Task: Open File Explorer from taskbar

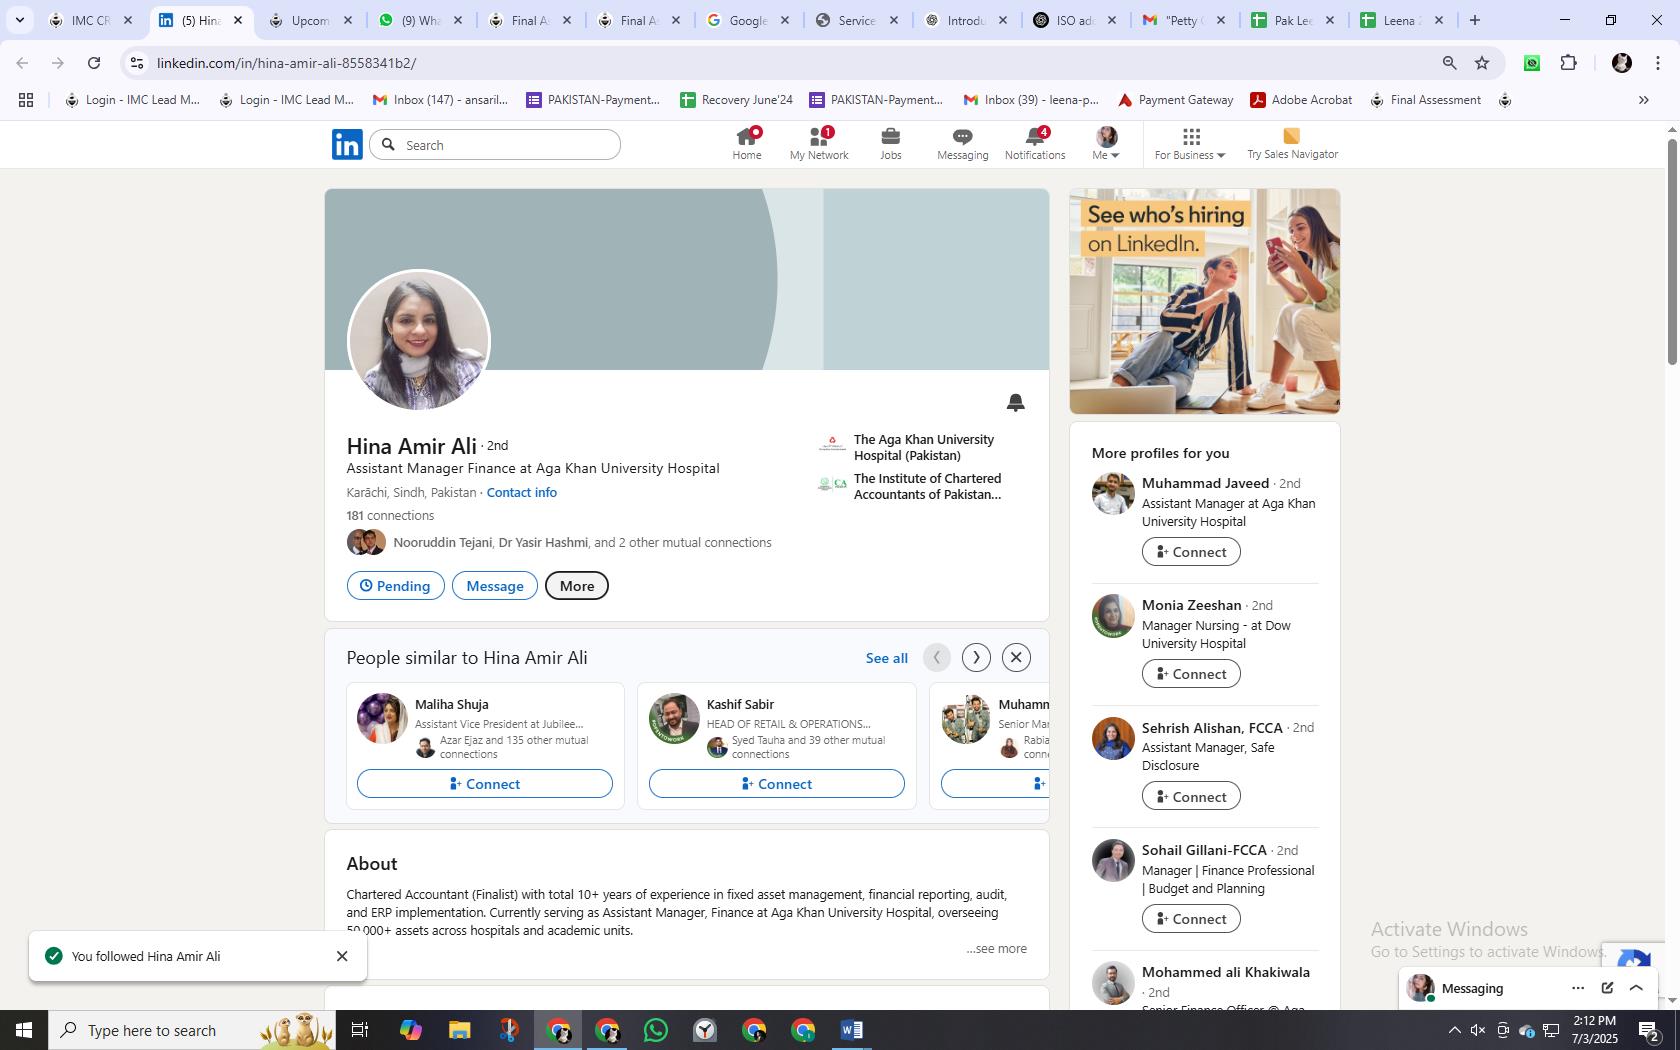Action: point(459,1030)
